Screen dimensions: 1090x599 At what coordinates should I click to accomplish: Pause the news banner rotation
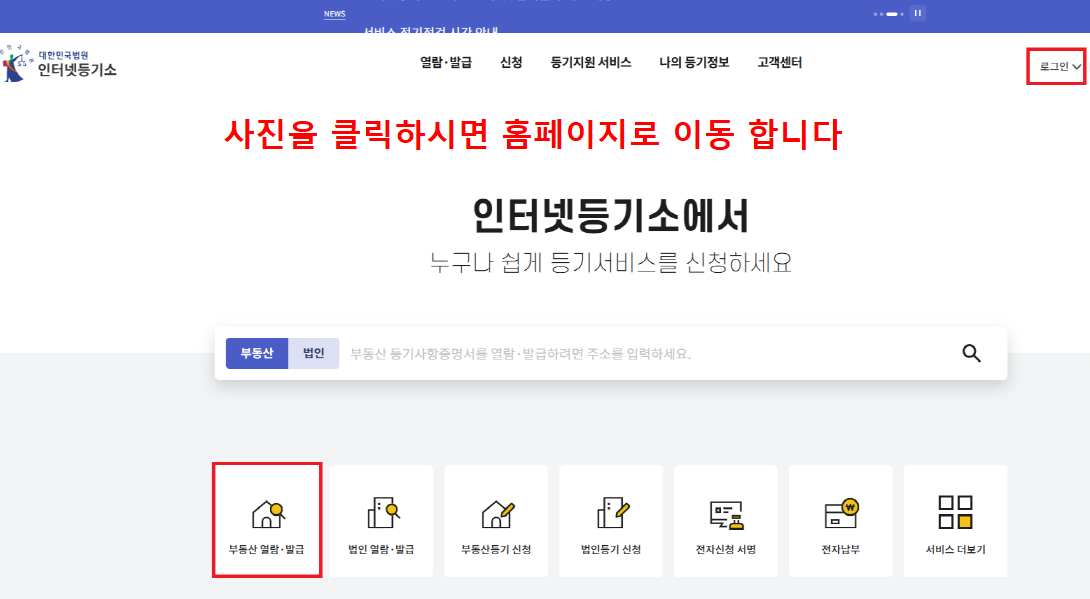918,13
